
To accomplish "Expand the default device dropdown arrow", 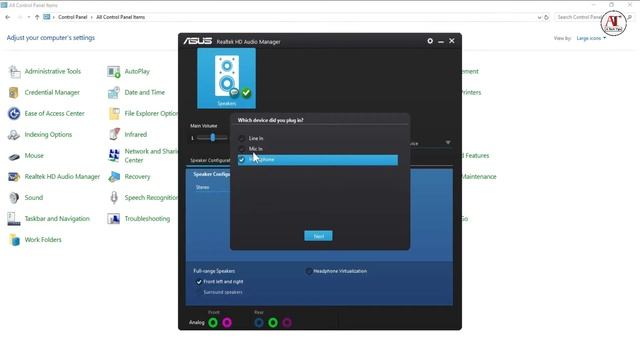I will pos(448,142).
